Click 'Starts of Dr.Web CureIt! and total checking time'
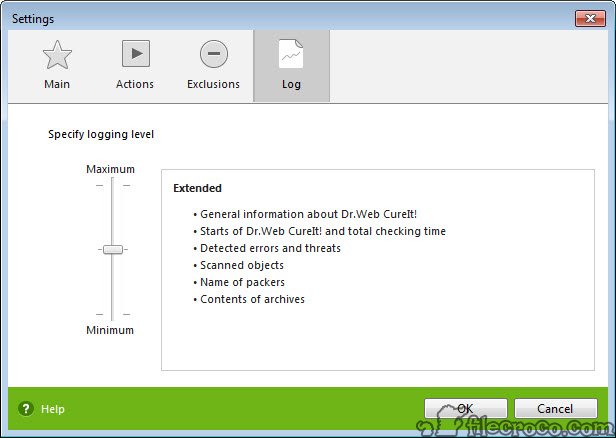The height and width of the screenshot is (438, 616). tap(323, 231)
